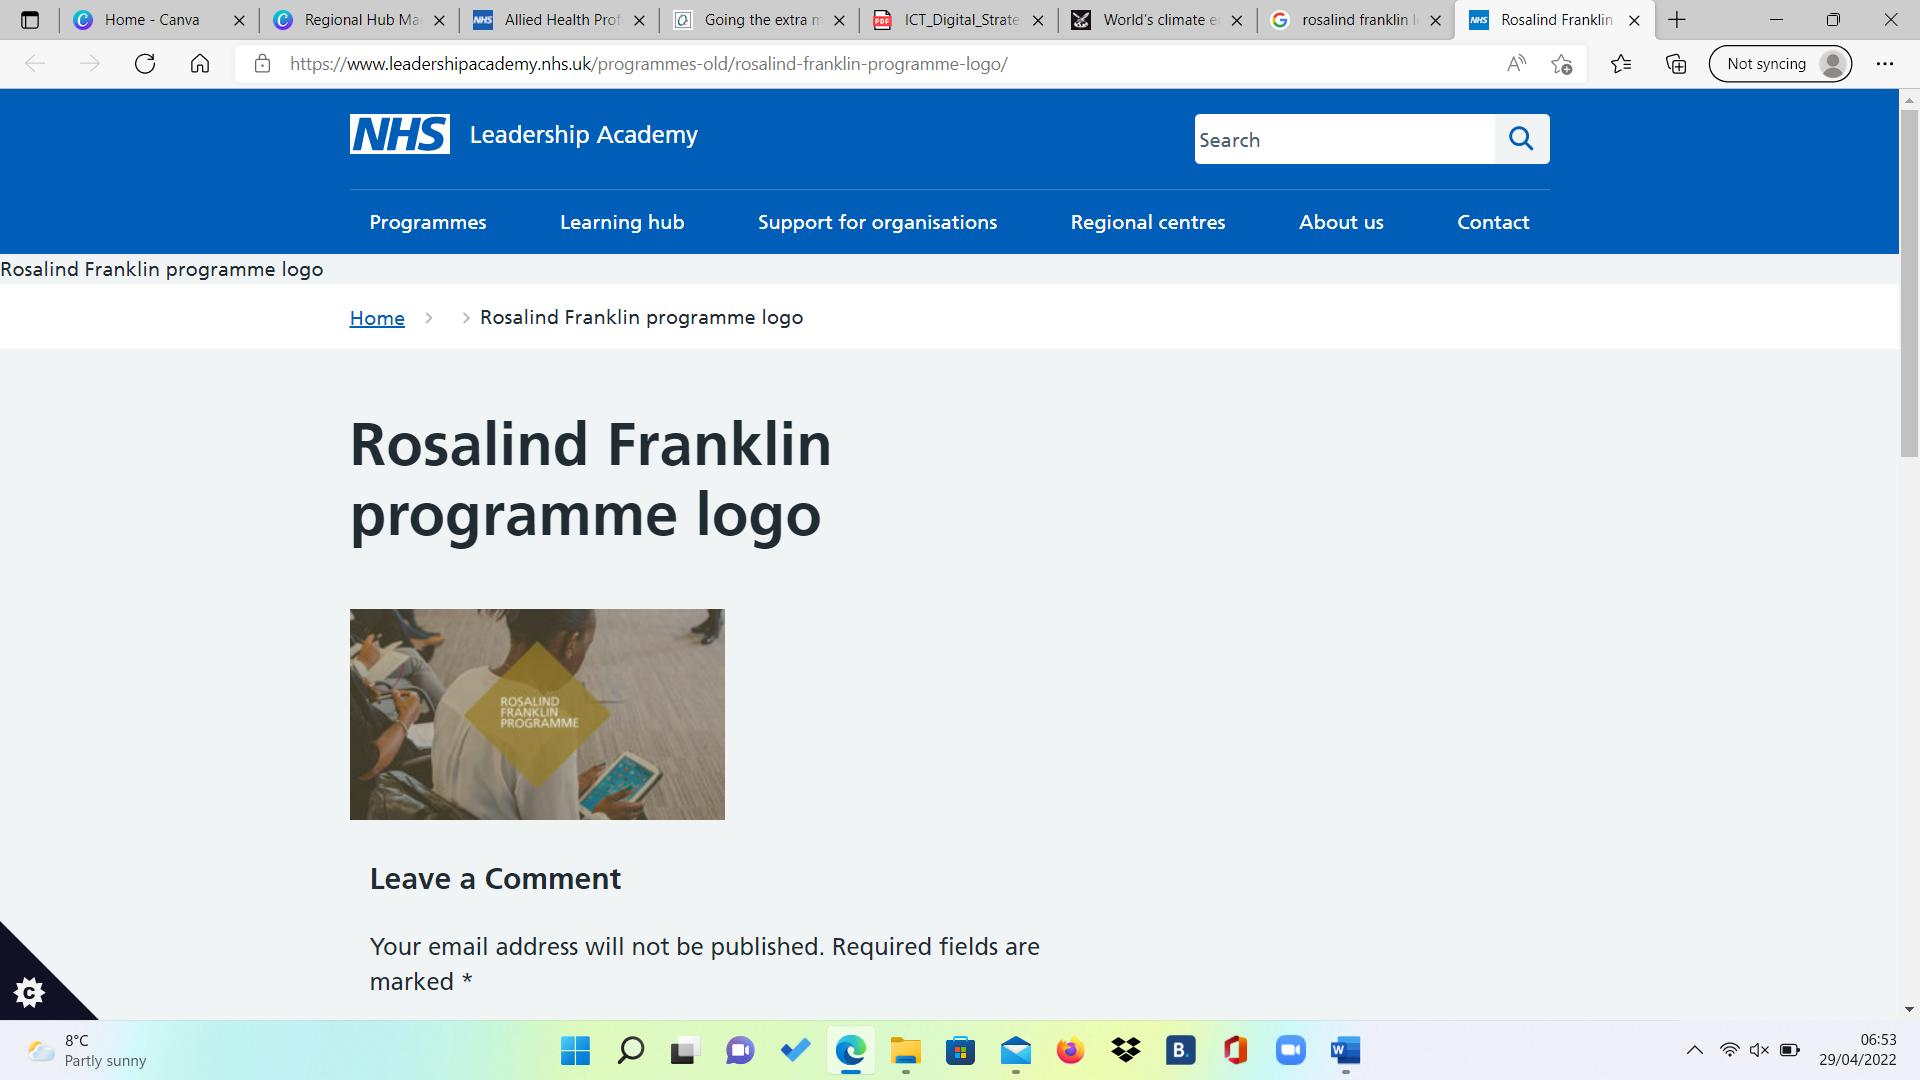Launch Firefox from taskbar
The height and width of the screenshot is (1080, 1920).
(x=1070, y=1051)
